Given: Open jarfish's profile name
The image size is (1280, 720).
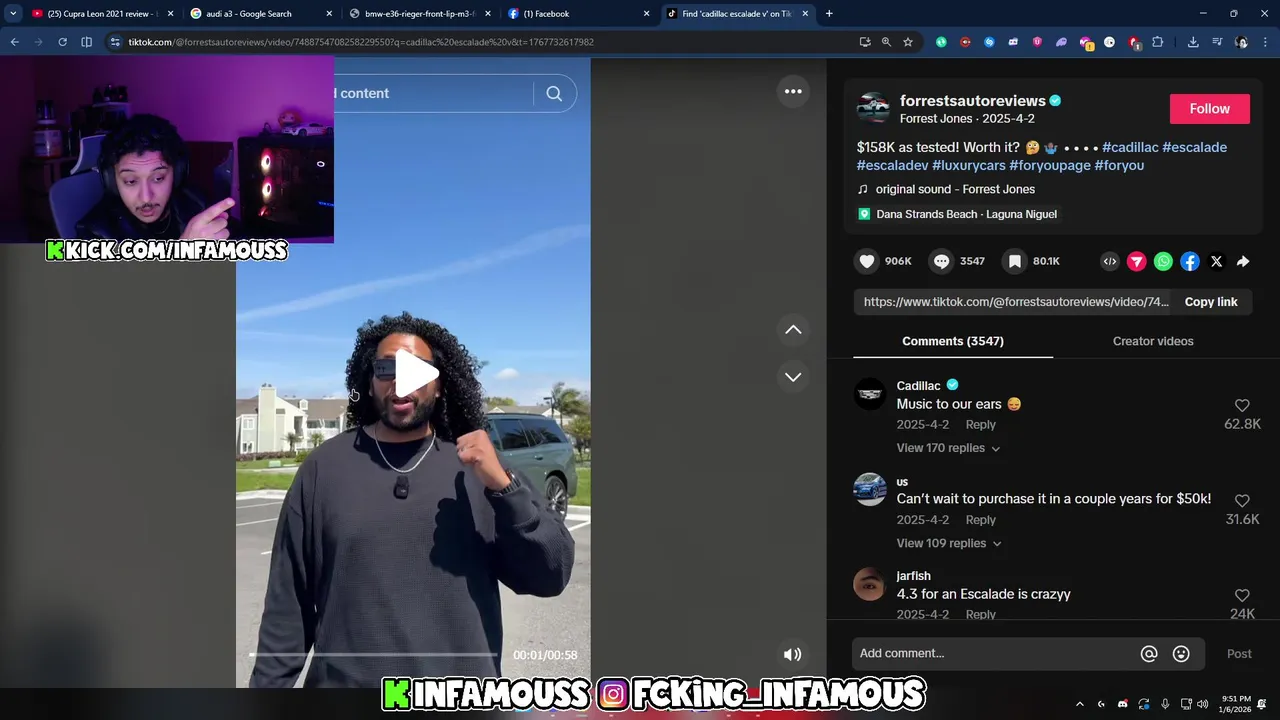Looking at the screenshot, I should [913, 576].
